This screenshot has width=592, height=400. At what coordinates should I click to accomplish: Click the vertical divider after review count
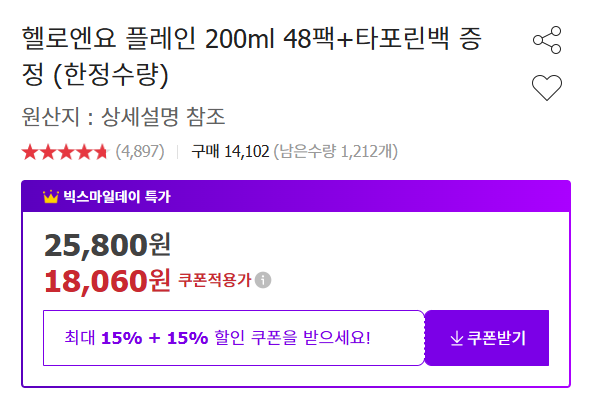177,152
